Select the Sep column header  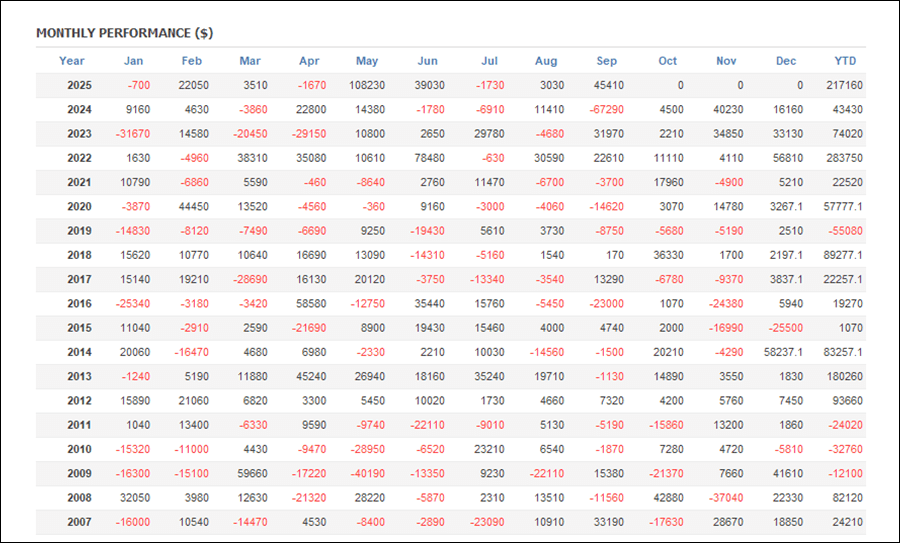(607, 61)
